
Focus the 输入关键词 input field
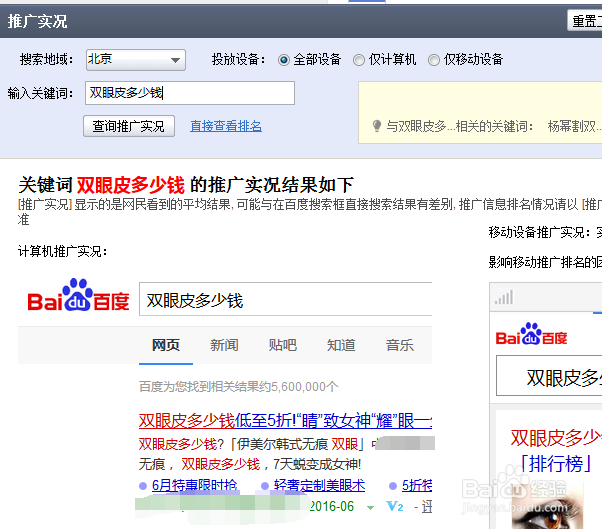point(190,93)
